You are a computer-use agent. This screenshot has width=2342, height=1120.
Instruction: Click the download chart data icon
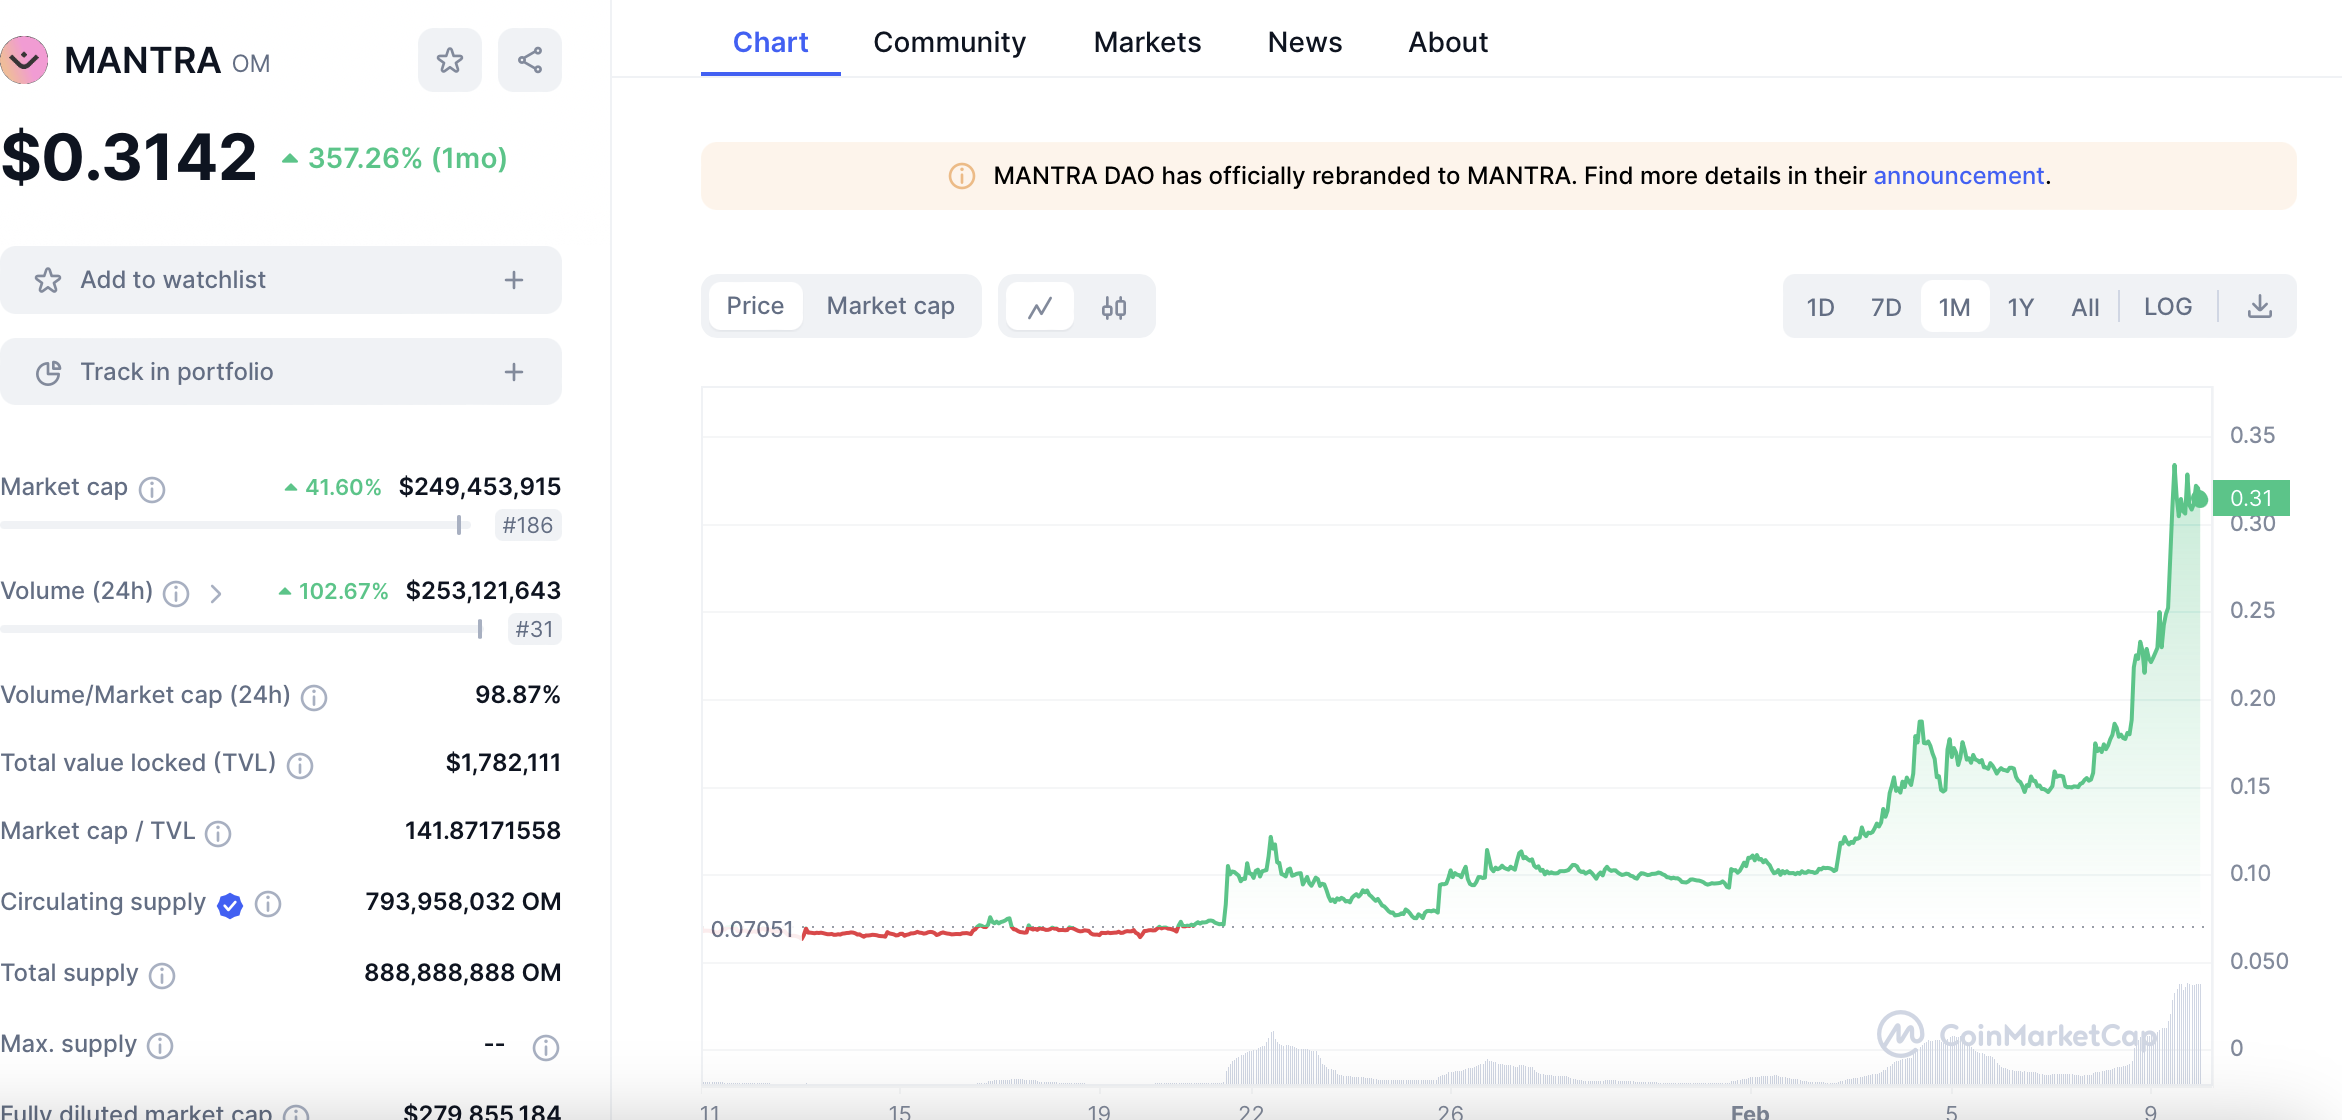click(2259, 307)
